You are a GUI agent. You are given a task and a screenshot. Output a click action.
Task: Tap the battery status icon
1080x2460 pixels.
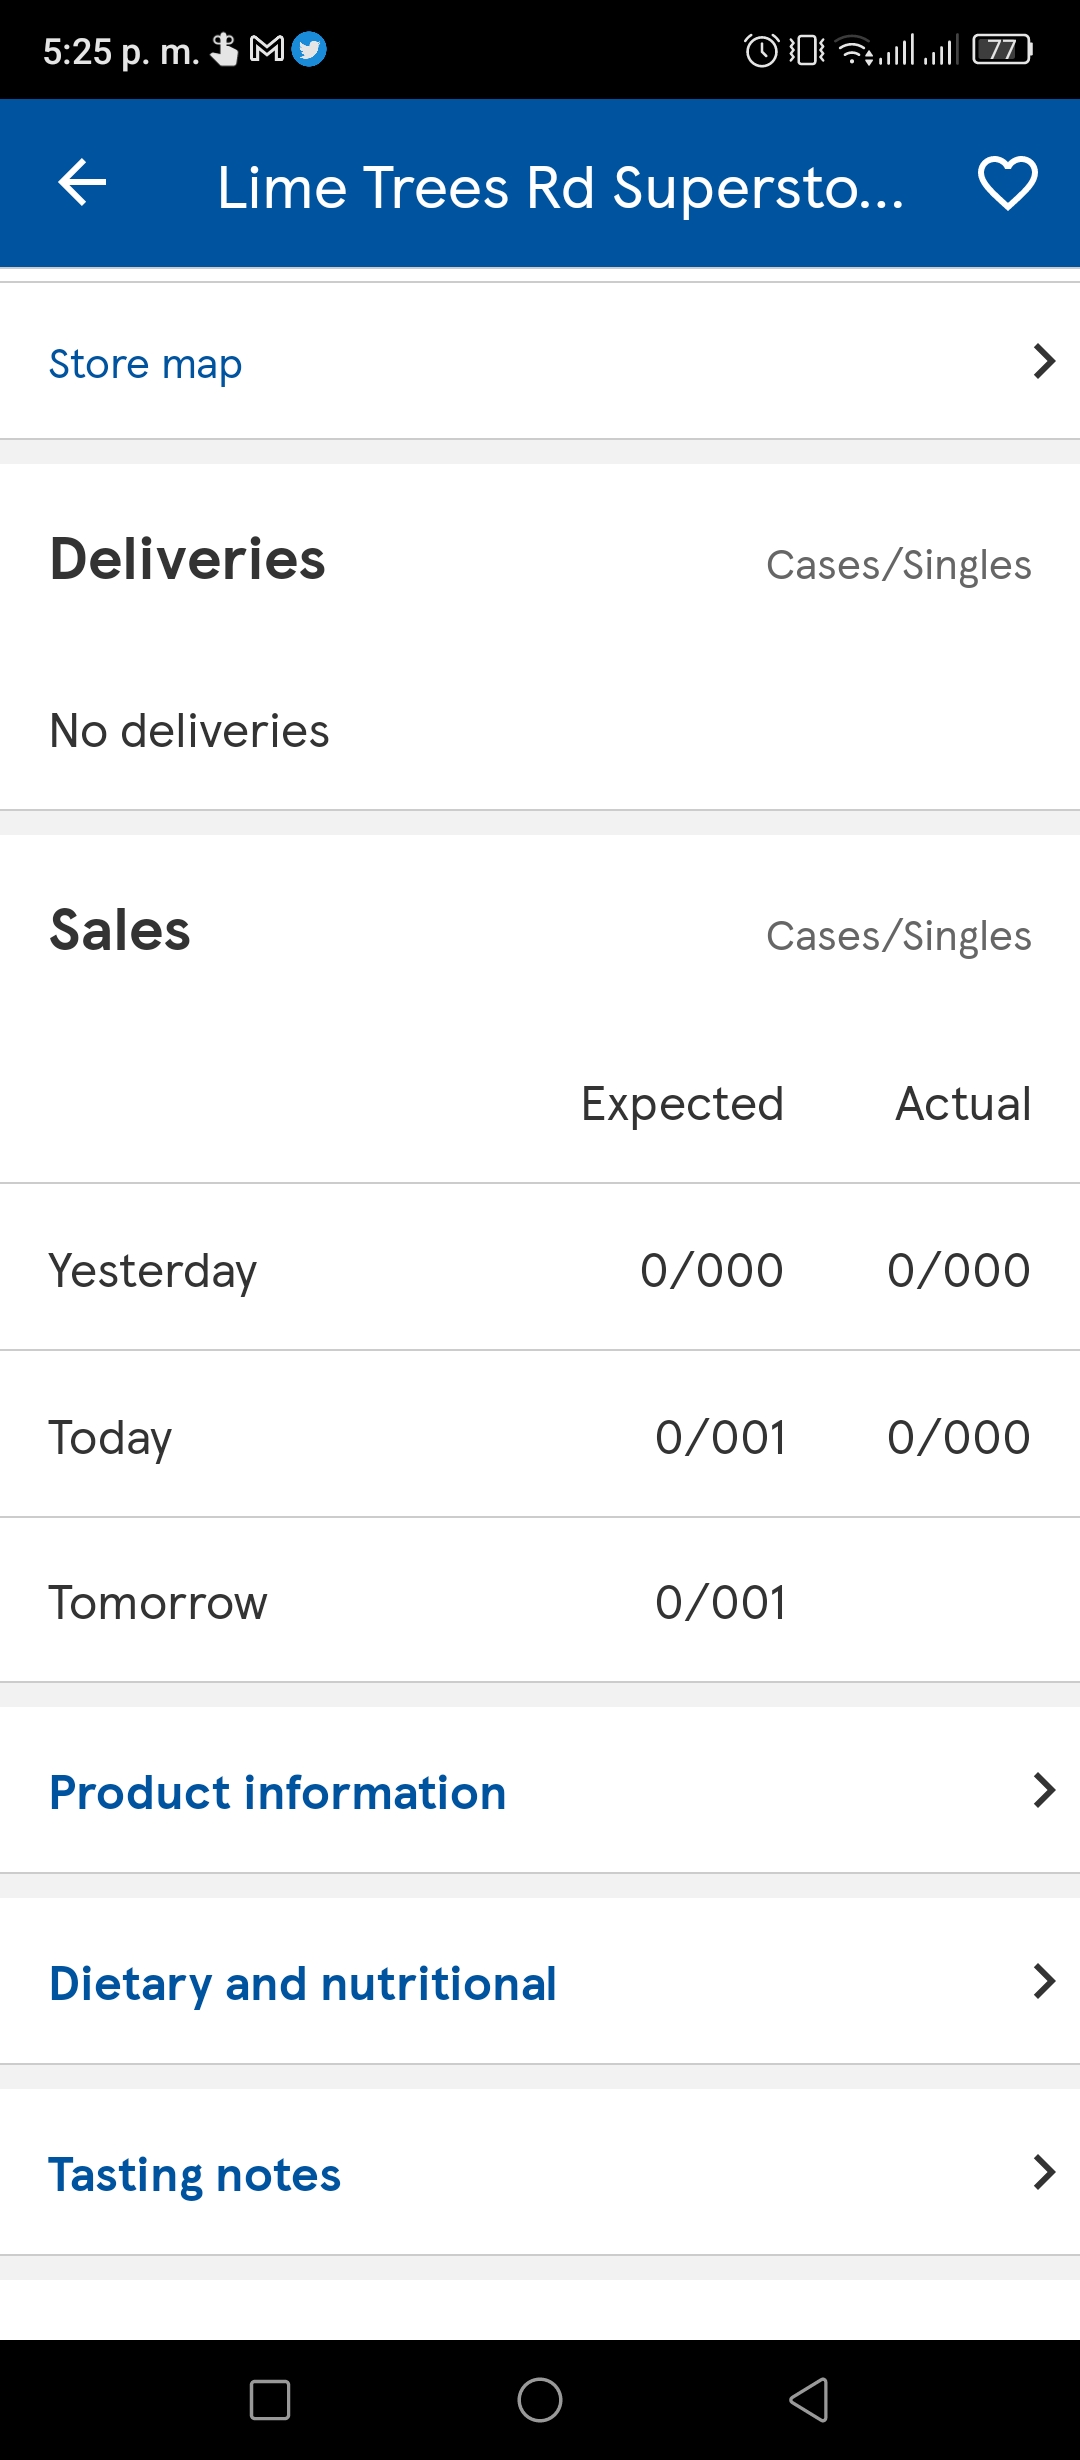click(1003, 49)
